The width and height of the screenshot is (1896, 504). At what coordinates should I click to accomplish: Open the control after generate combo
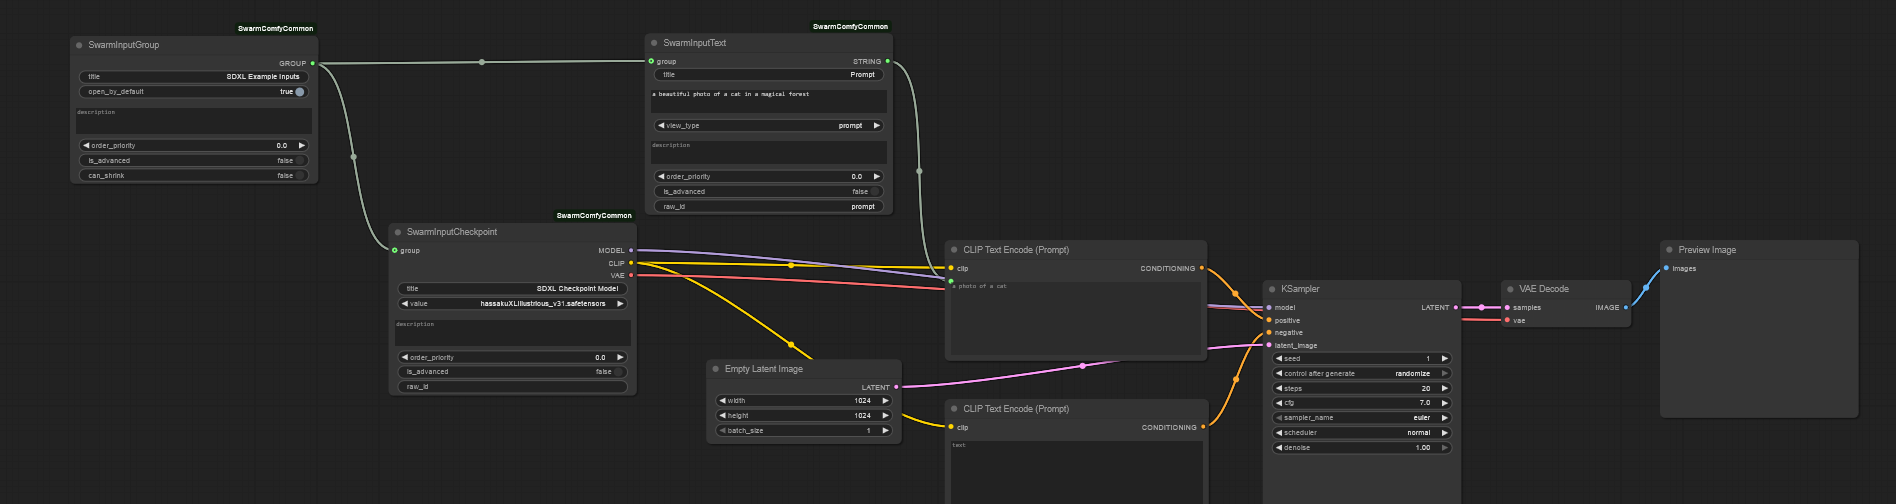pyautogui.click(x=1362, y=373)
